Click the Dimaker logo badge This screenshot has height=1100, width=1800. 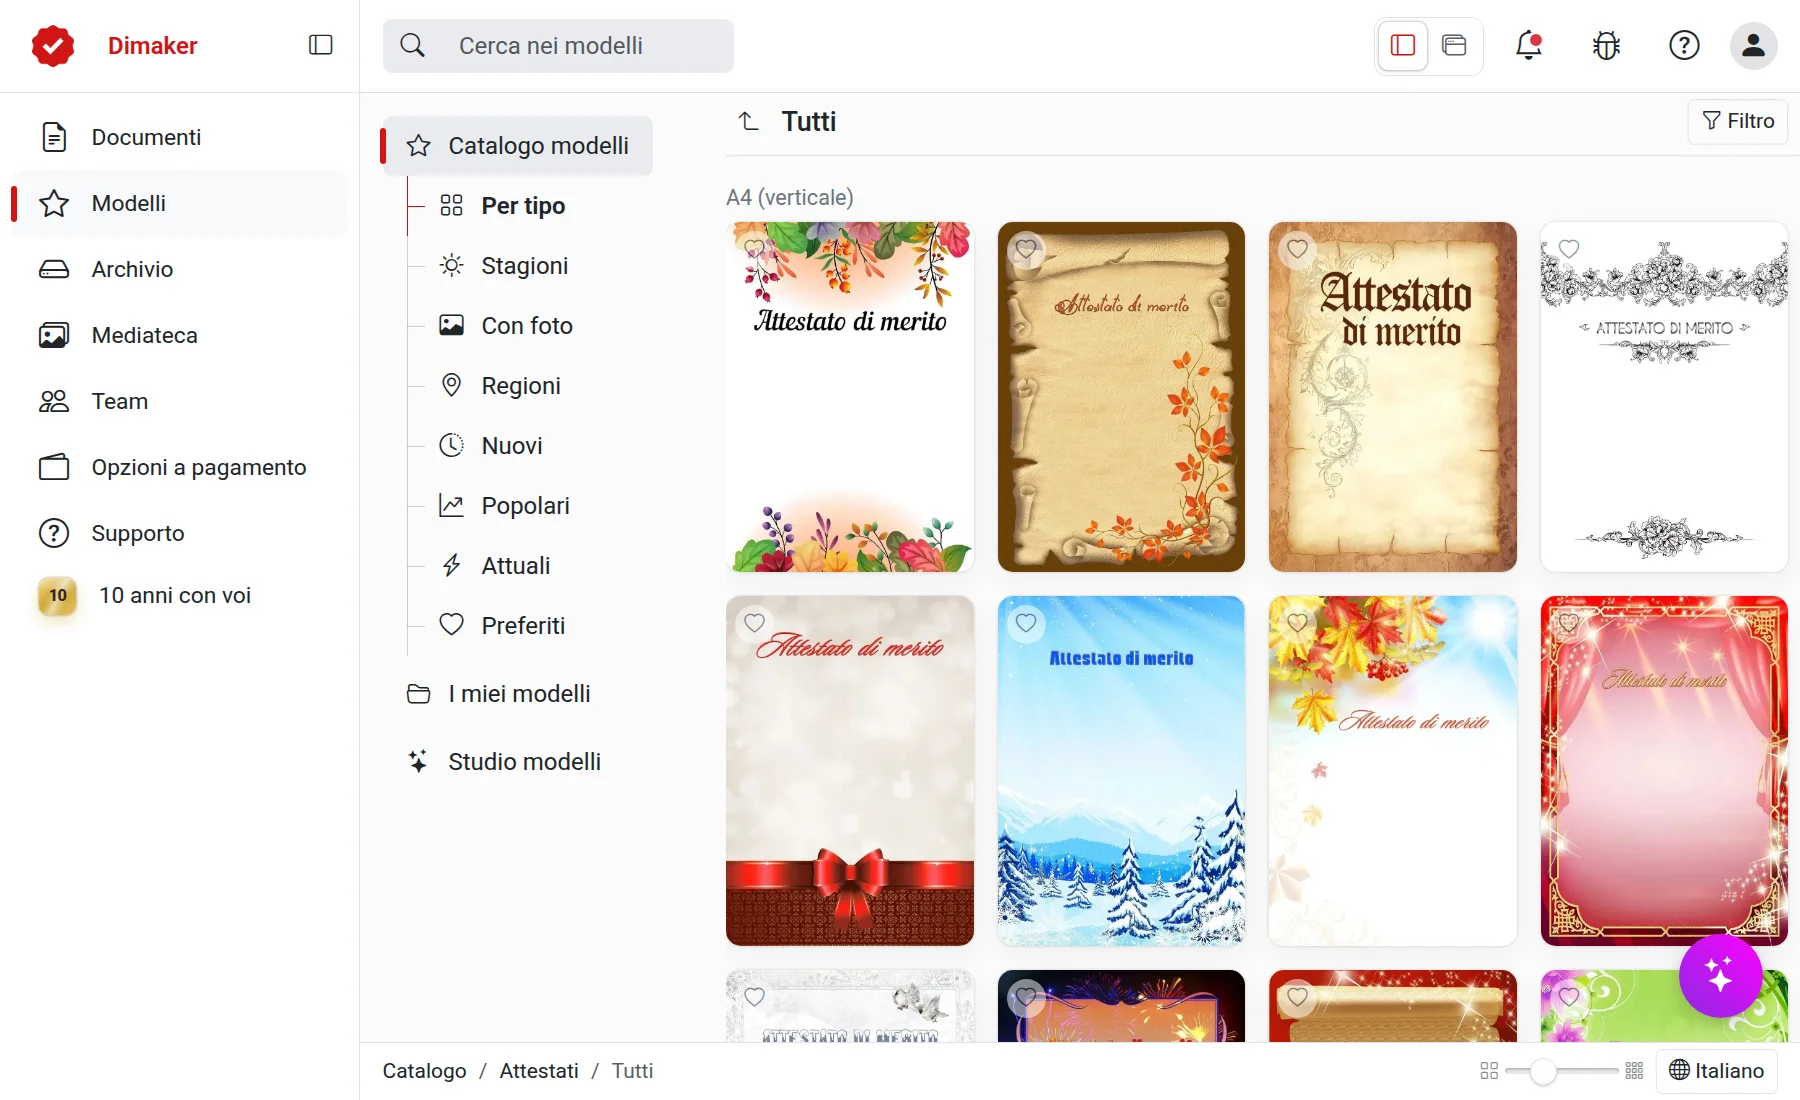click(x=53, y=45)
